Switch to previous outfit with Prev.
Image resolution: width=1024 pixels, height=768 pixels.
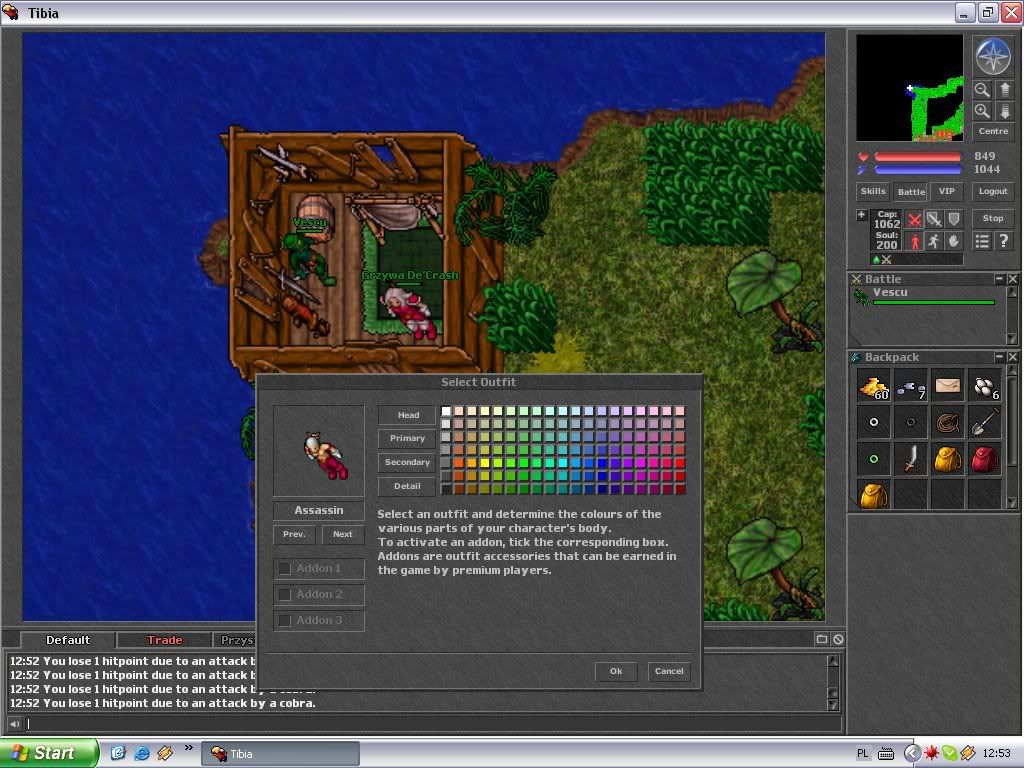tap(295, 534)
